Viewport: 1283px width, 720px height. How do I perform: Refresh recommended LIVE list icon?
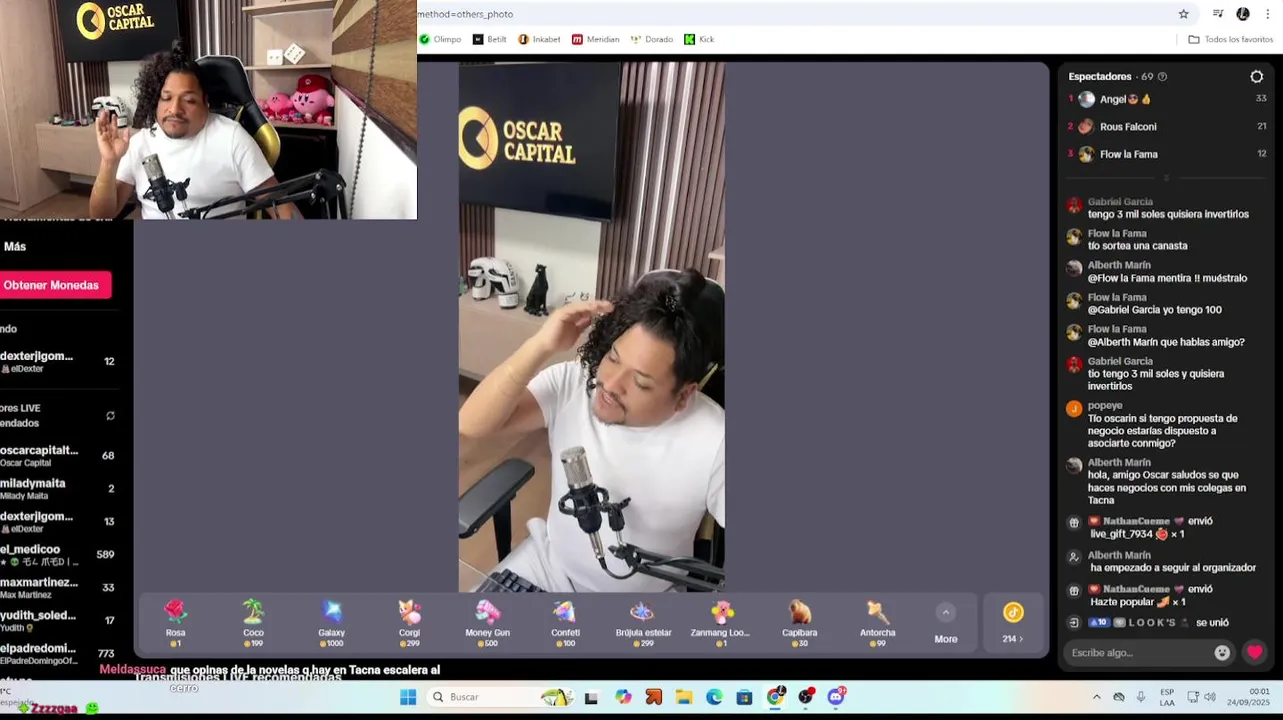(x=110, y=416)
